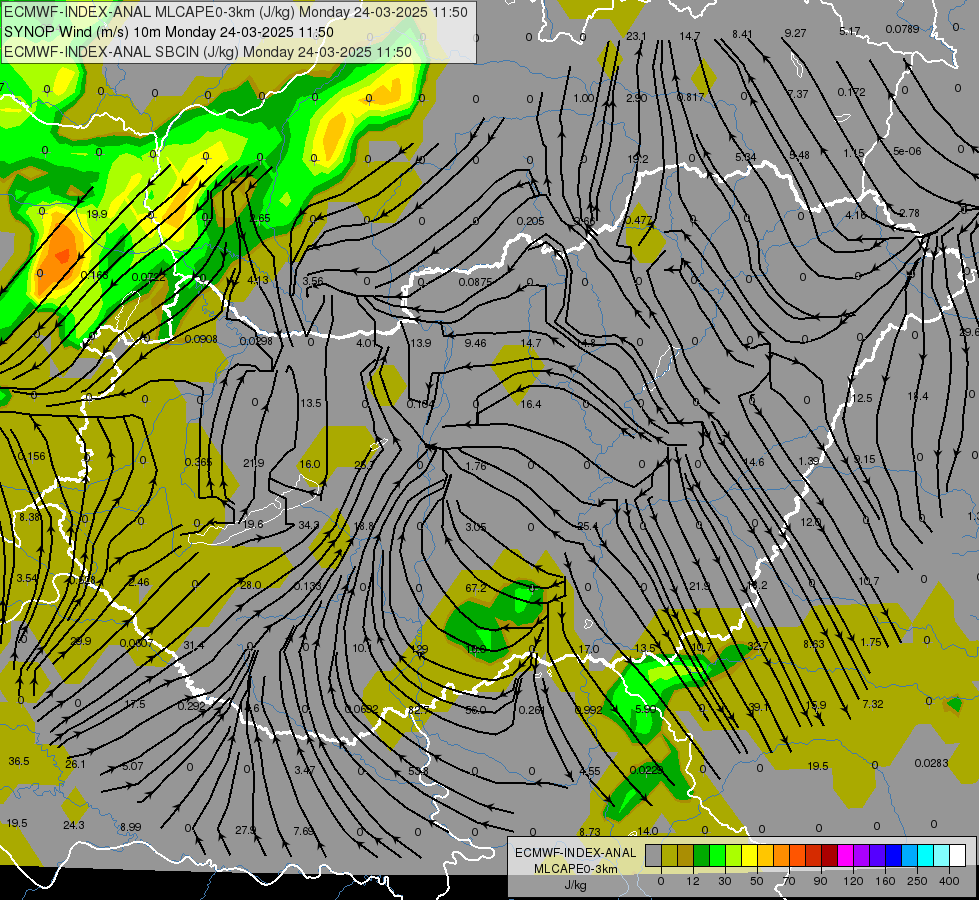
Task: Click the map value '16.4'
Action: coord(531,404)
